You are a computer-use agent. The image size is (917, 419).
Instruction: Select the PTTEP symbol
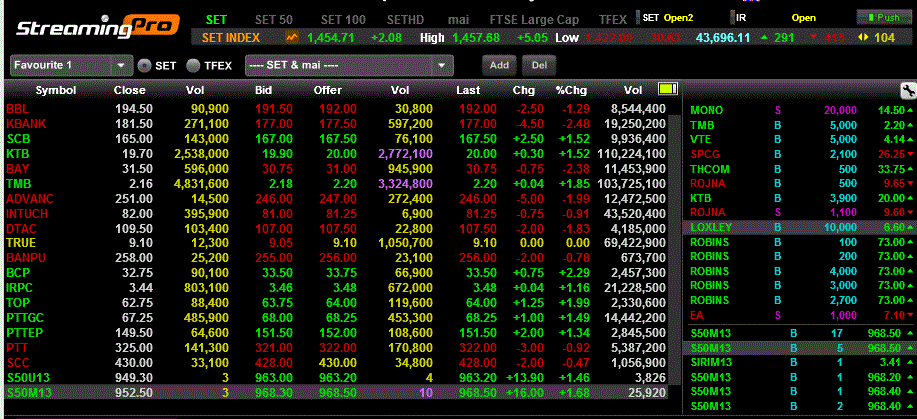point(25,332)
